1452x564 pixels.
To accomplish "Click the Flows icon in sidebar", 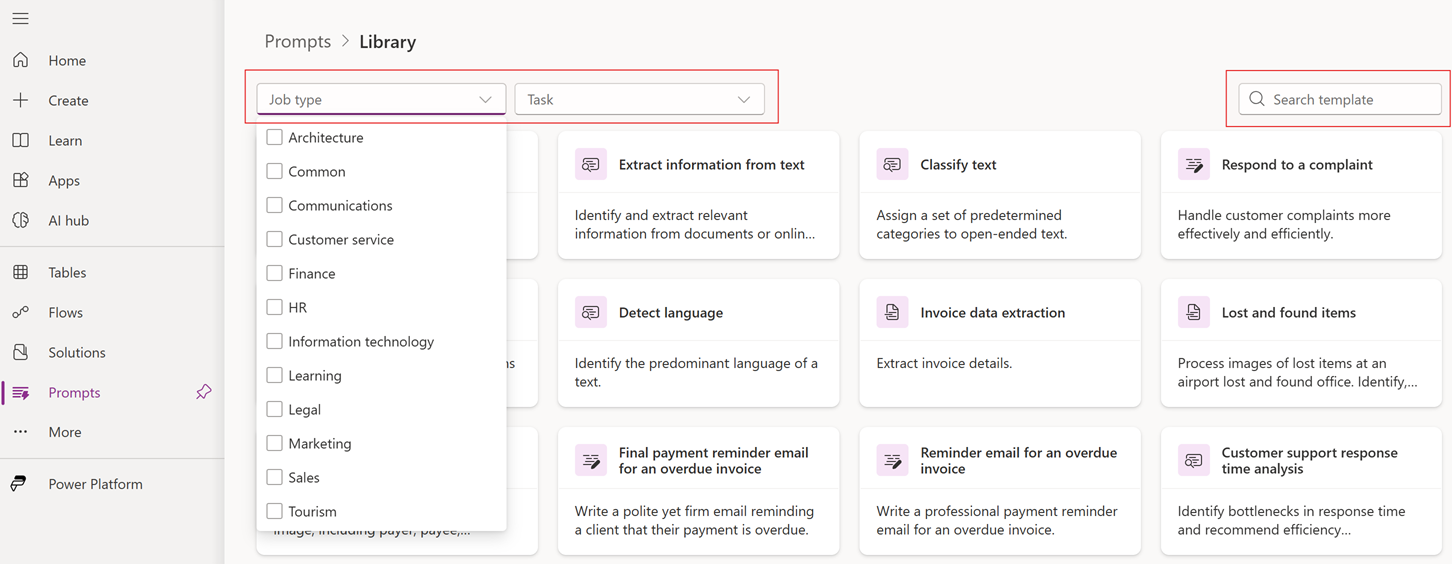I will 21,312.
